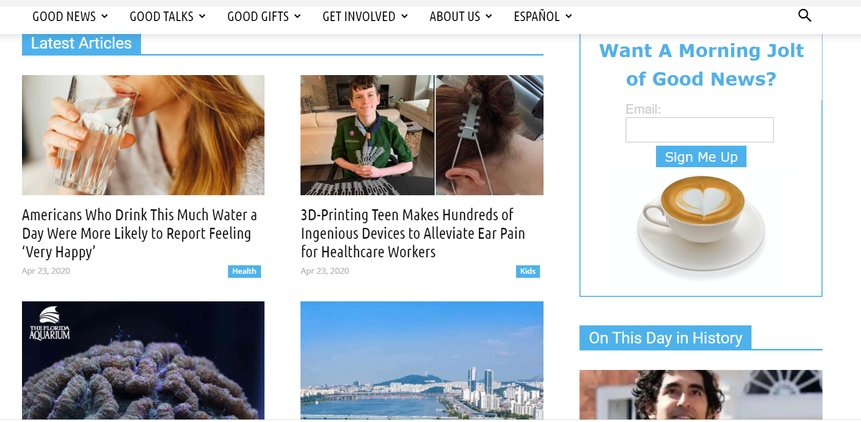Click the latte heart coffee cup image
This screenshot has width=861, height=422.
[x=701, y=223]
